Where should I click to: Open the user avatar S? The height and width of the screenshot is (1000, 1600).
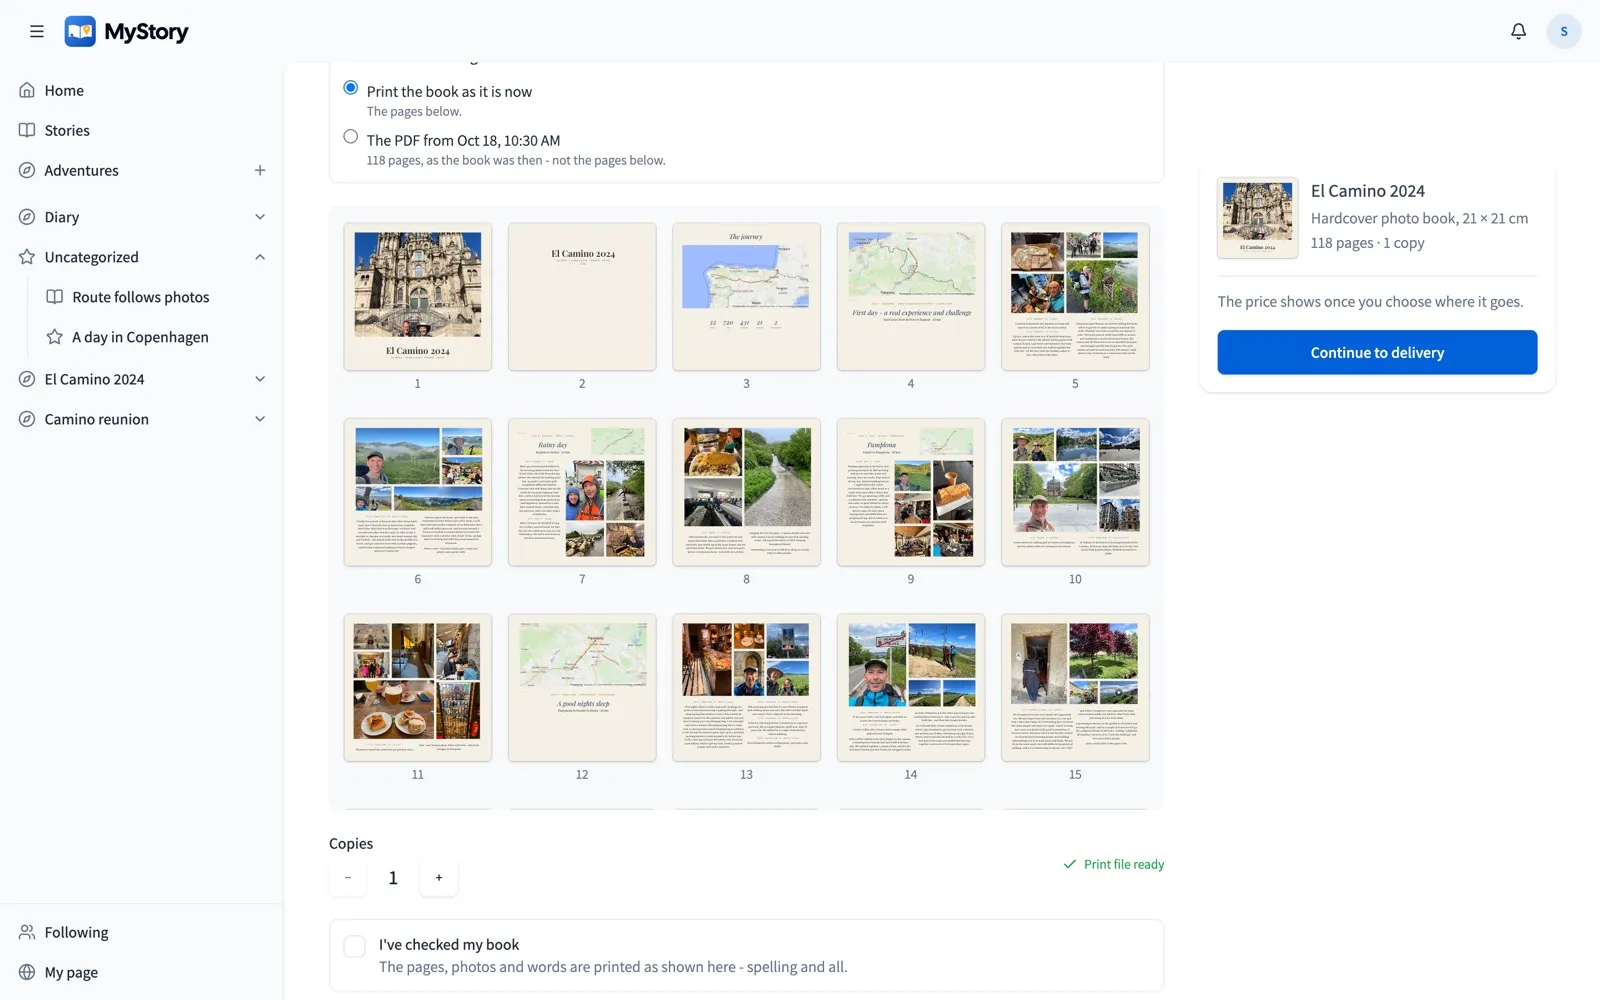pos(1564,31)
